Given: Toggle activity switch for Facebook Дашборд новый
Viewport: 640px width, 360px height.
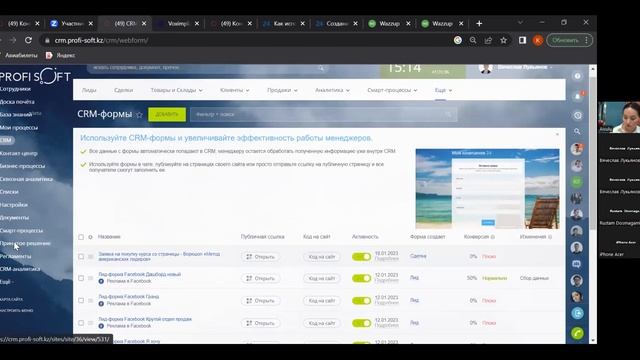Looking at the screenshot, I should tap(361, 278).
